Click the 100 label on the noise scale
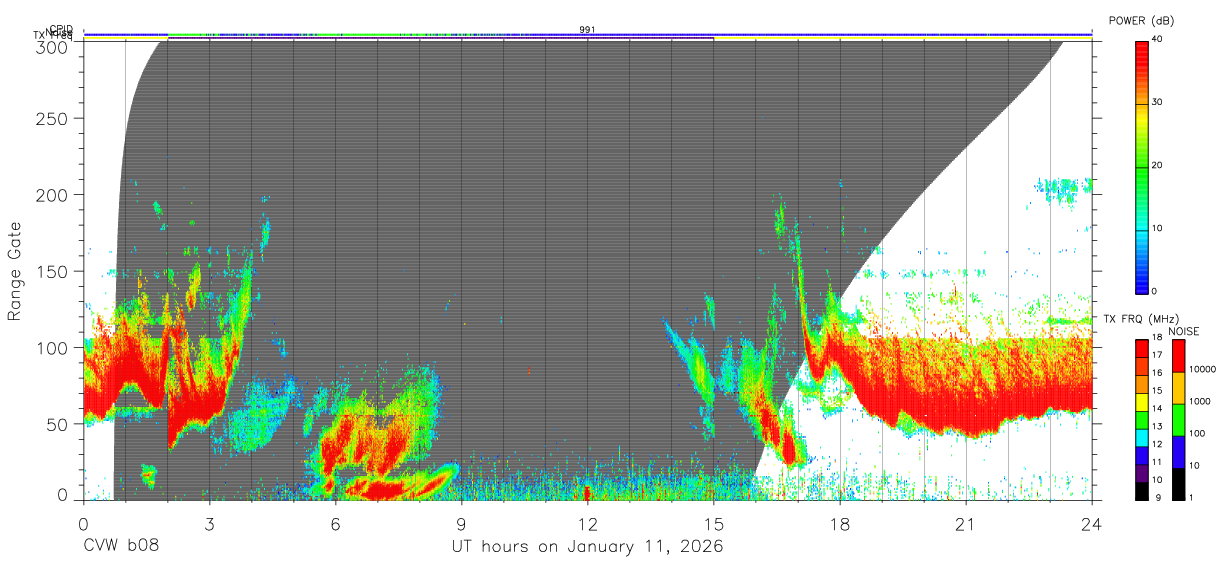This screenshot has width=1228, height=567. click(x=1198, y=433)
